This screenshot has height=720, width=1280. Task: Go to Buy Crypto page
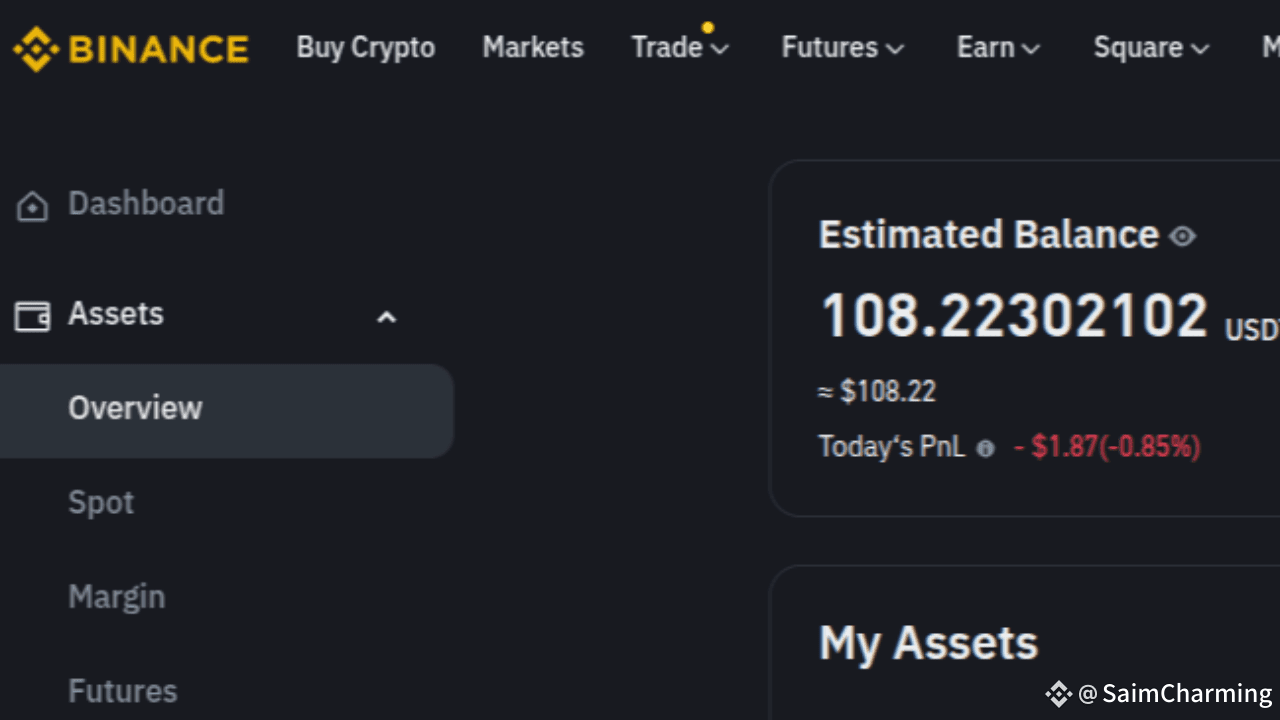coord(366,48)
